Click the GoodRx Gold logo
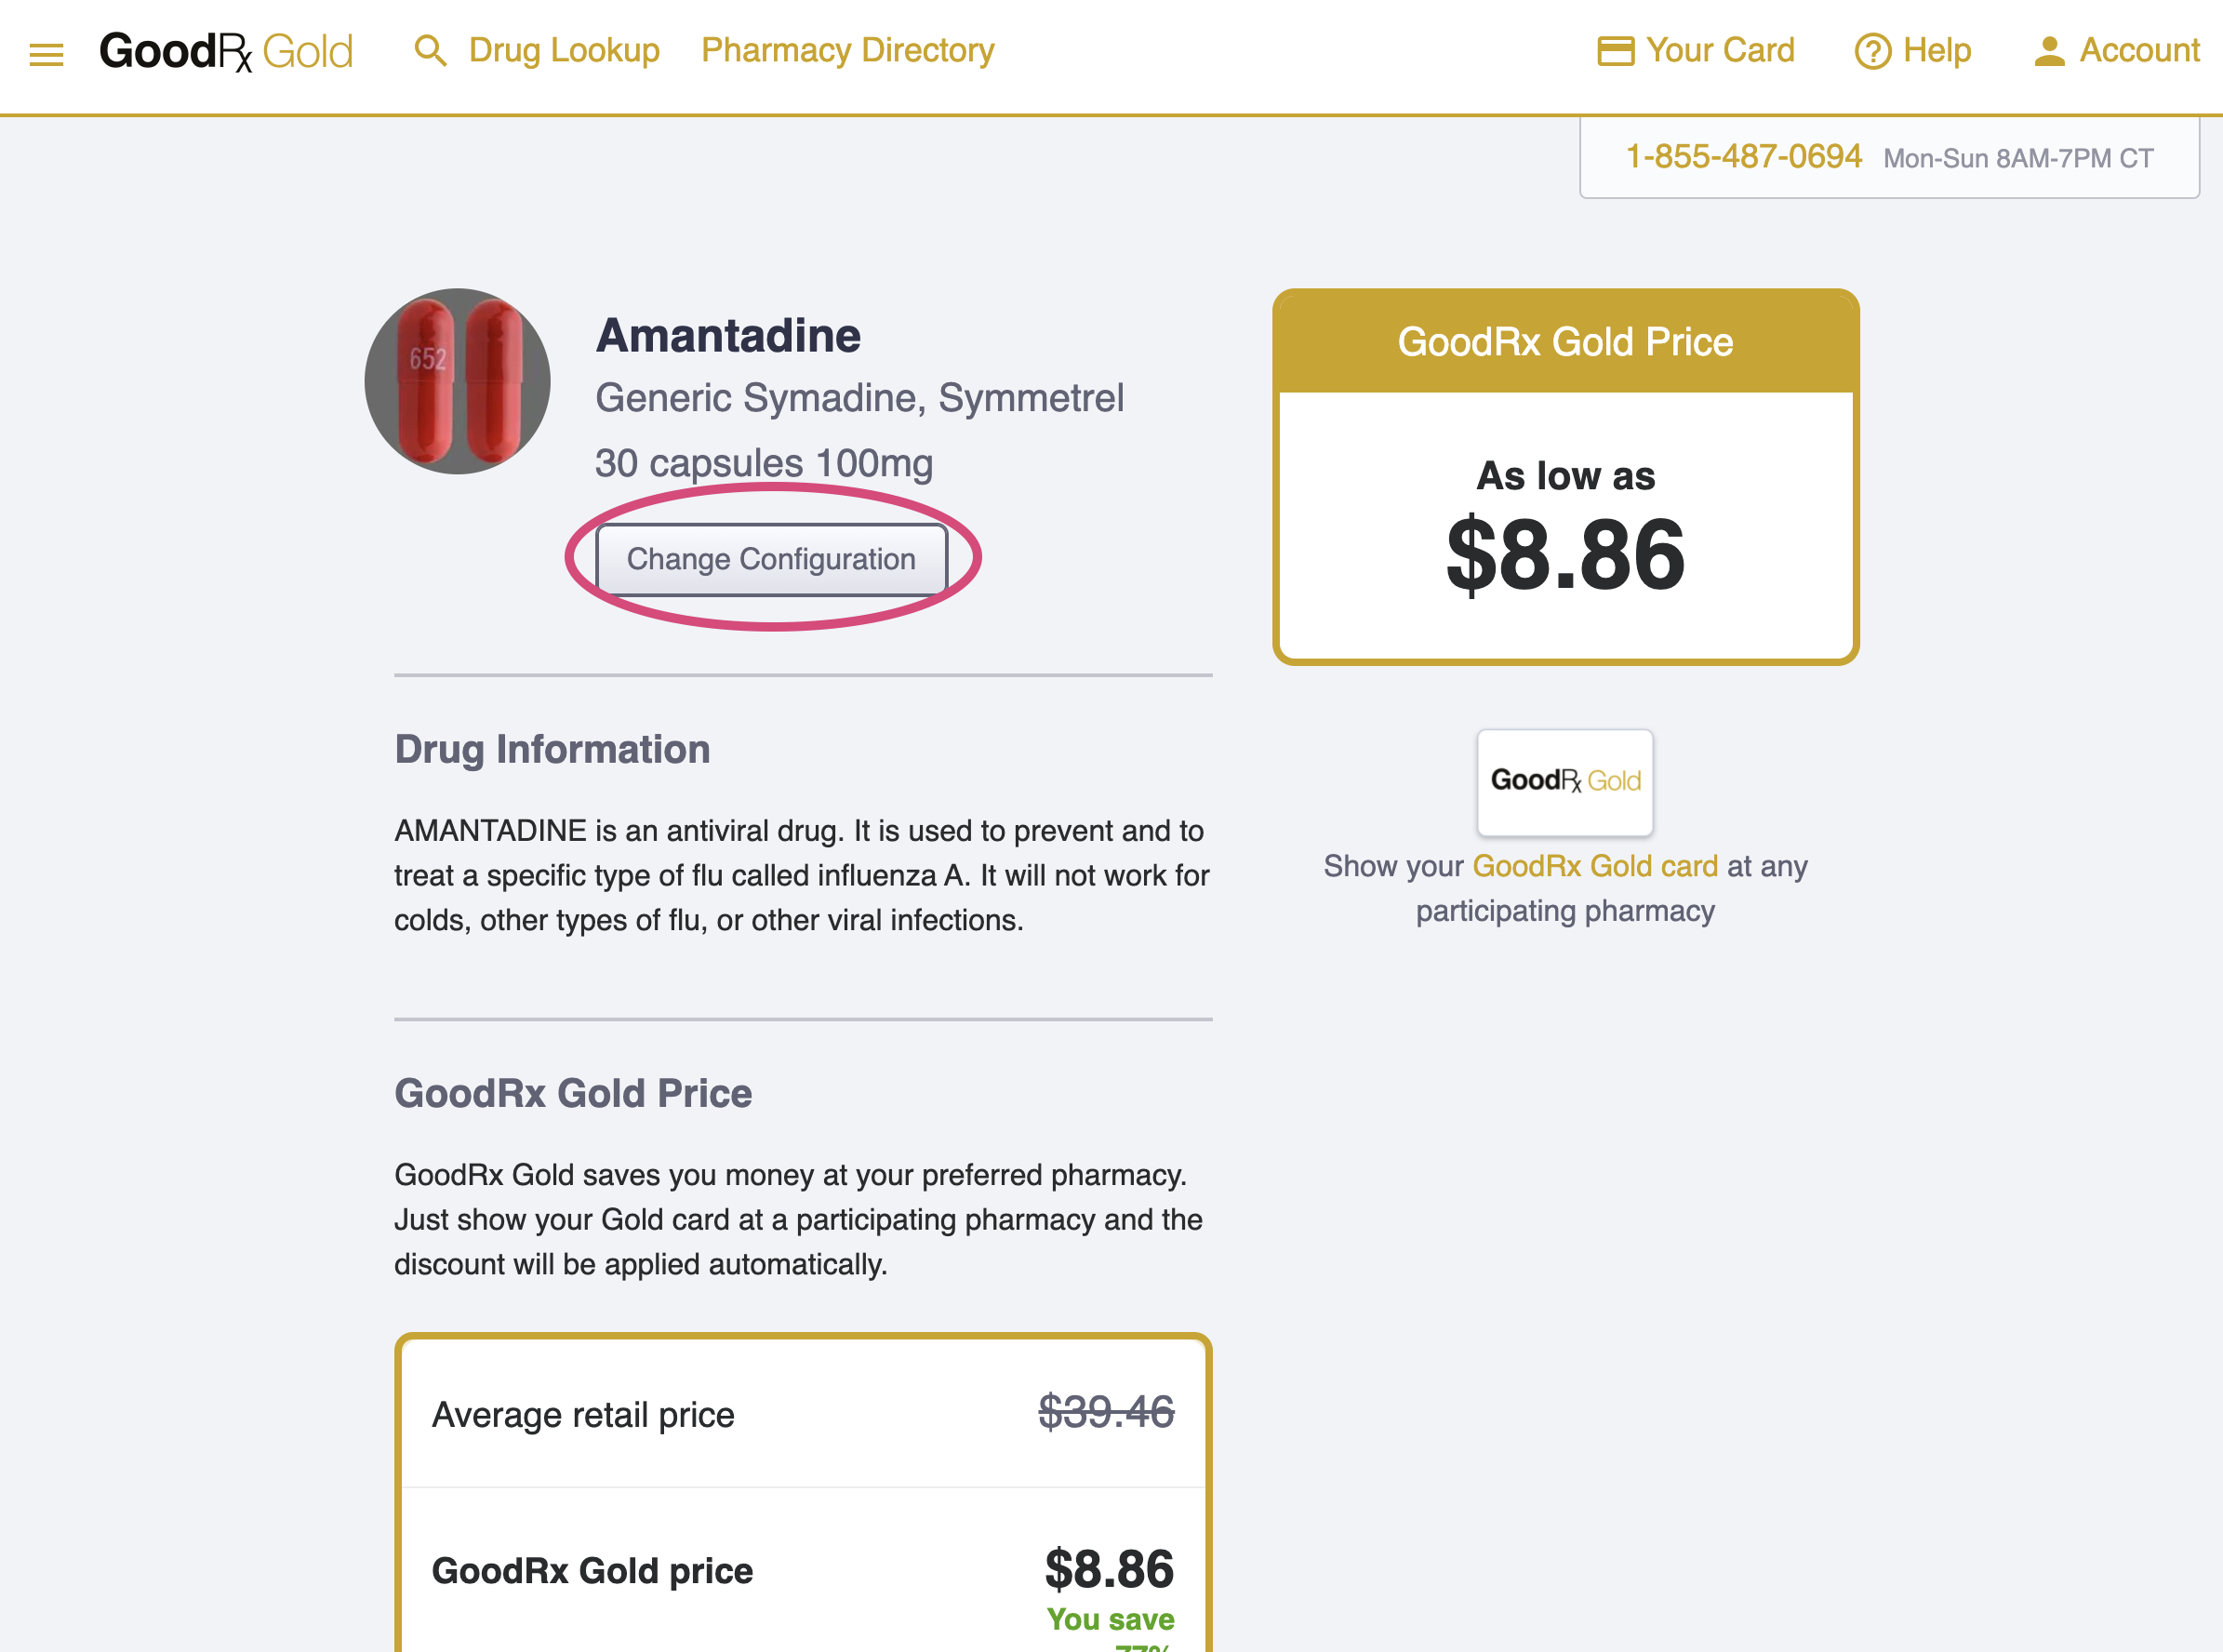The height and width of the screenshot is (1652, 2223). (226, 51)
